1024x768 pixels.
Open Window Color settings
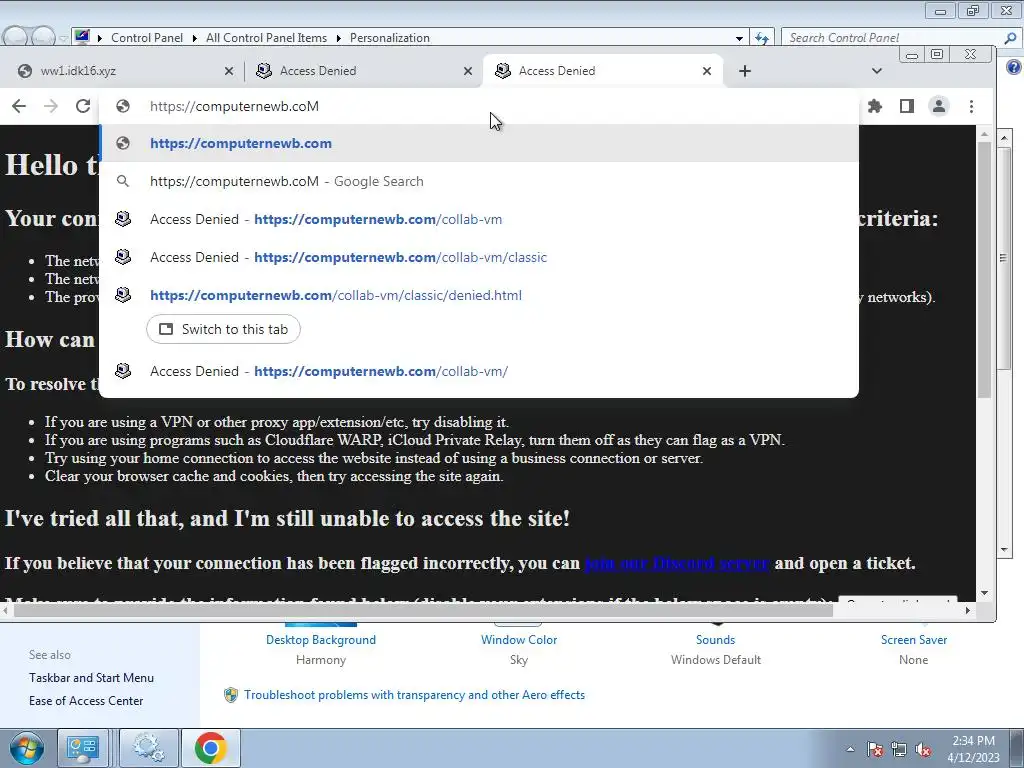pos(519,640)
